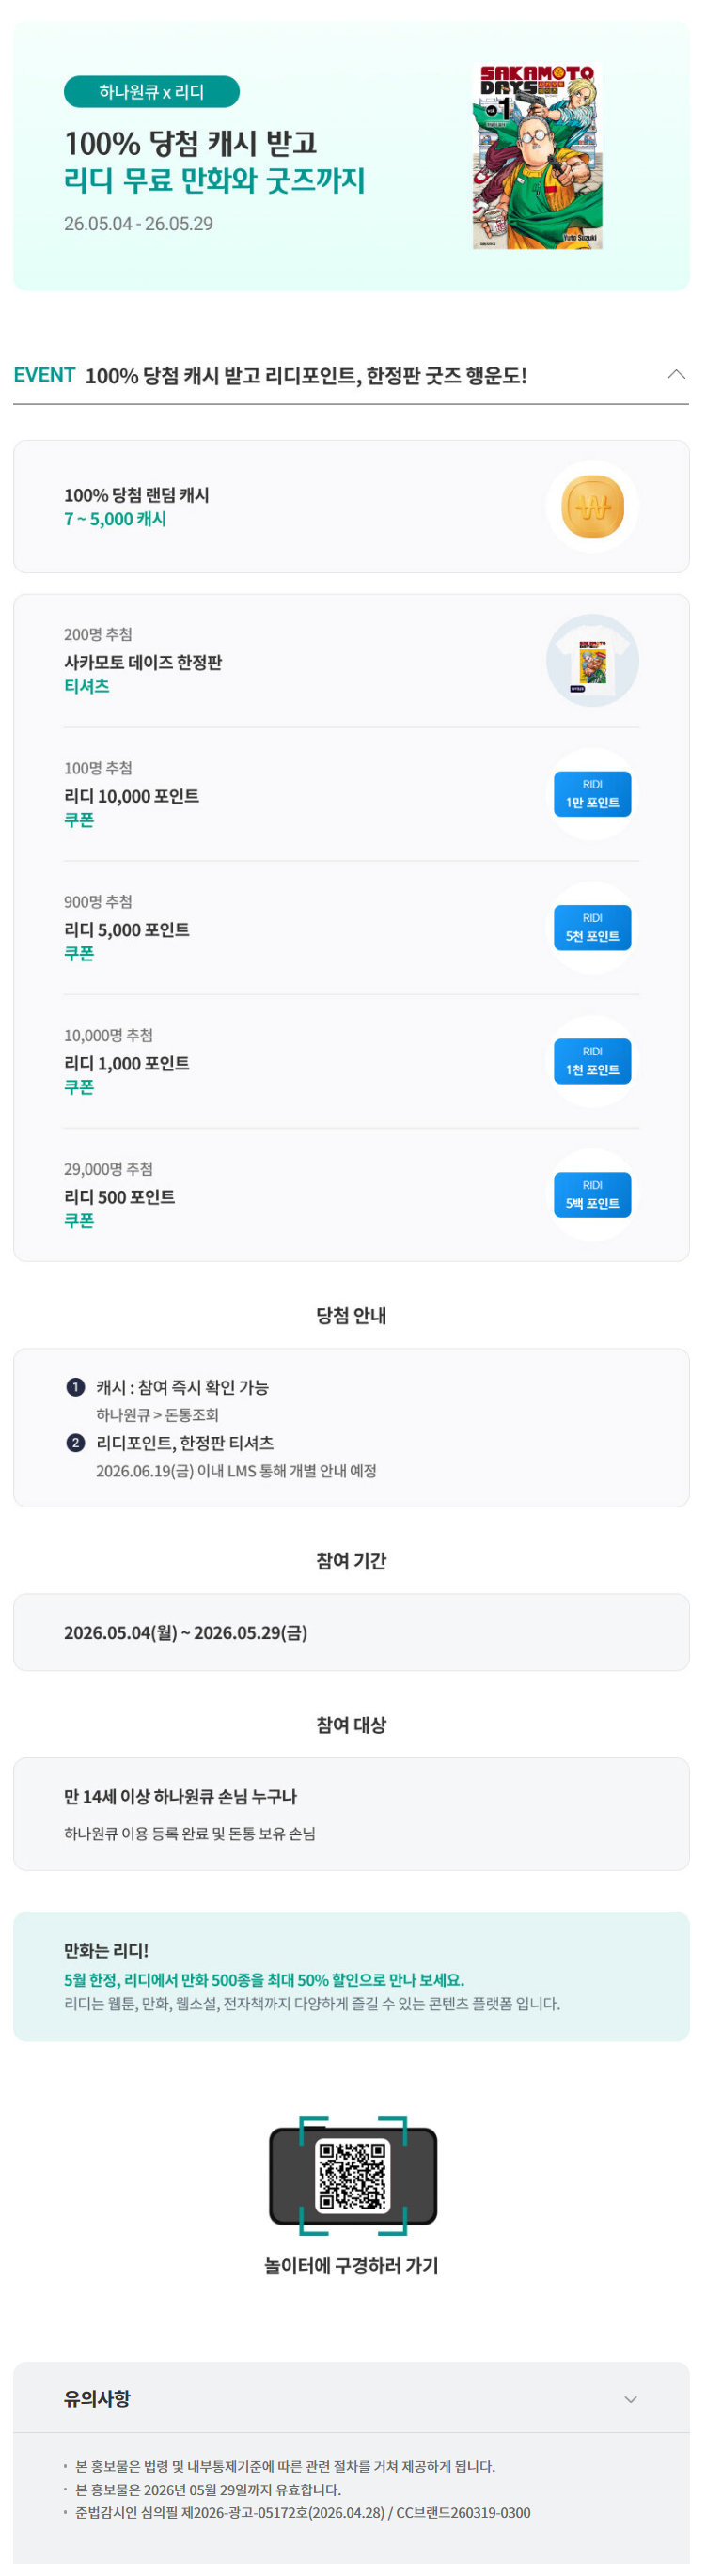Click the numbered circle 1 by 캐시
The height and width of the screenshot is (2576, 706).
[75, 1387]
